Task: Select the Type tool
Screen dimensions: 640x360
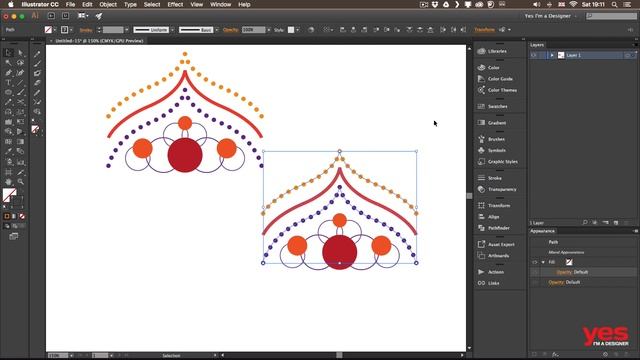Action: [x=8, y=82]
